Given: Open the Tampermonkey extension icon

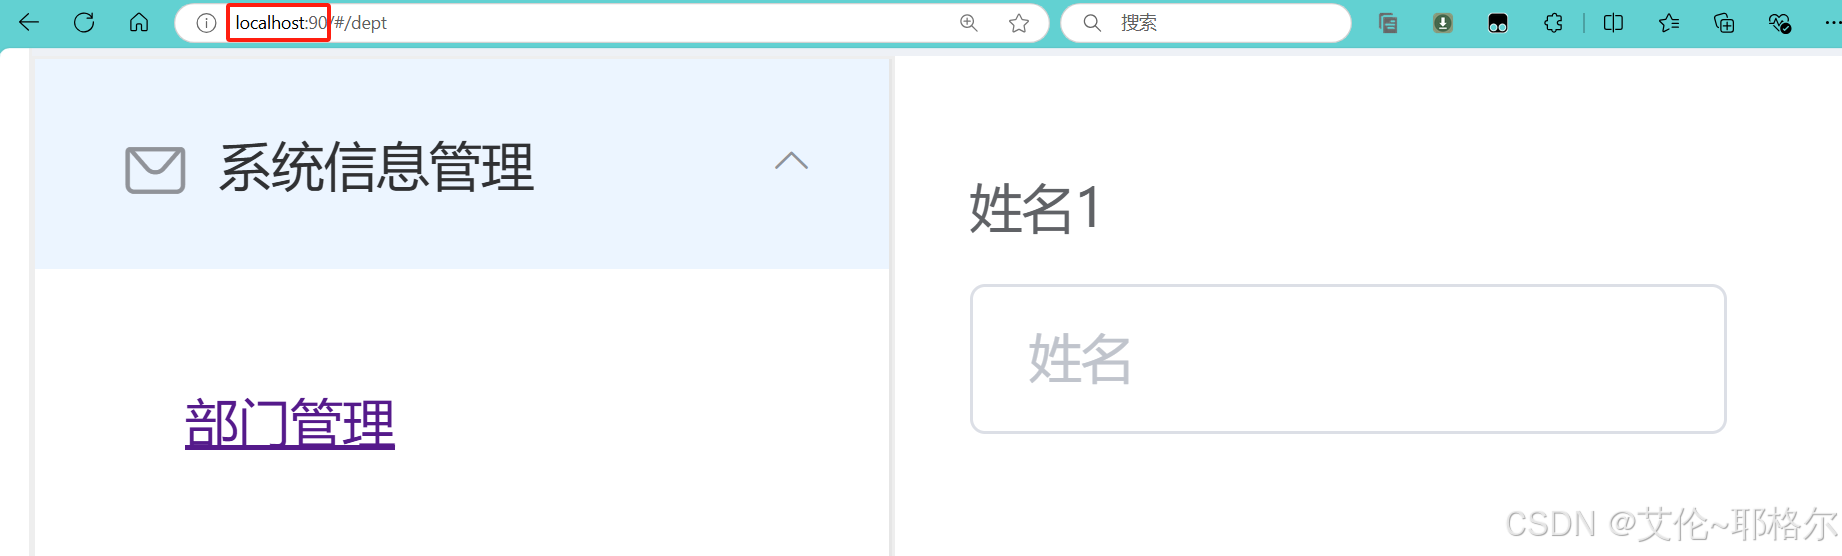Looking at the screenshot, I should coord(1498,23).
